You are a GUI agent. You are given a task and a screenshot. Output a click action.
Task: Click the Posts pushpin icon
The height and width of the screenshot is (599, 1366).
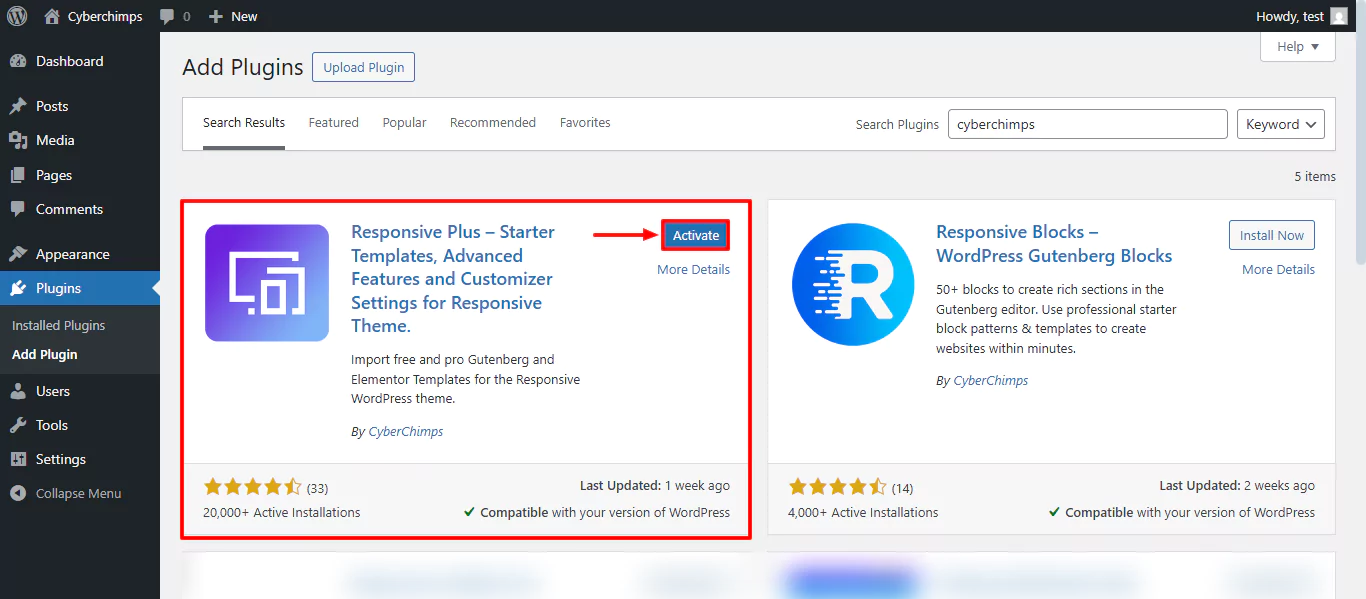click(x=18, y=106)
